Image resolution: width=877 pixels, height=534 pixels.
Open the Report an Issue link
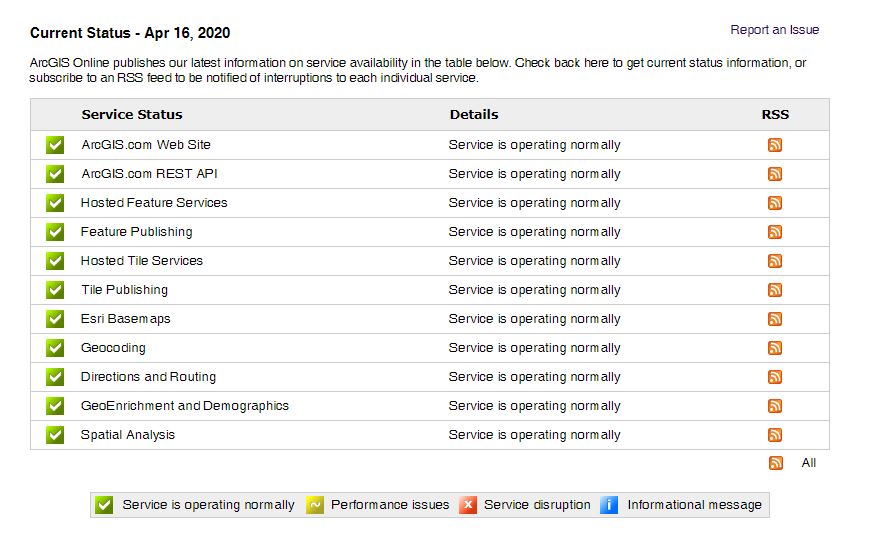[x=774, y=30]
